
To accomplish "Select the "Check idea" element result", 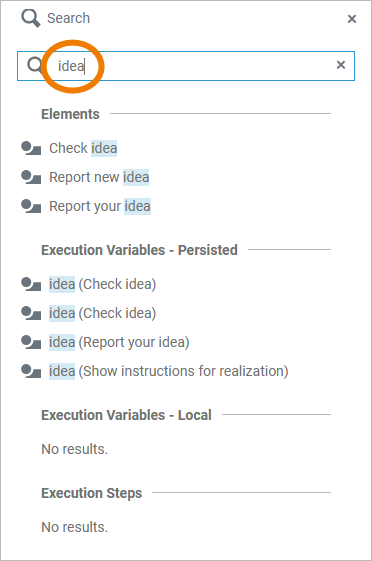I will pos(83,148).
